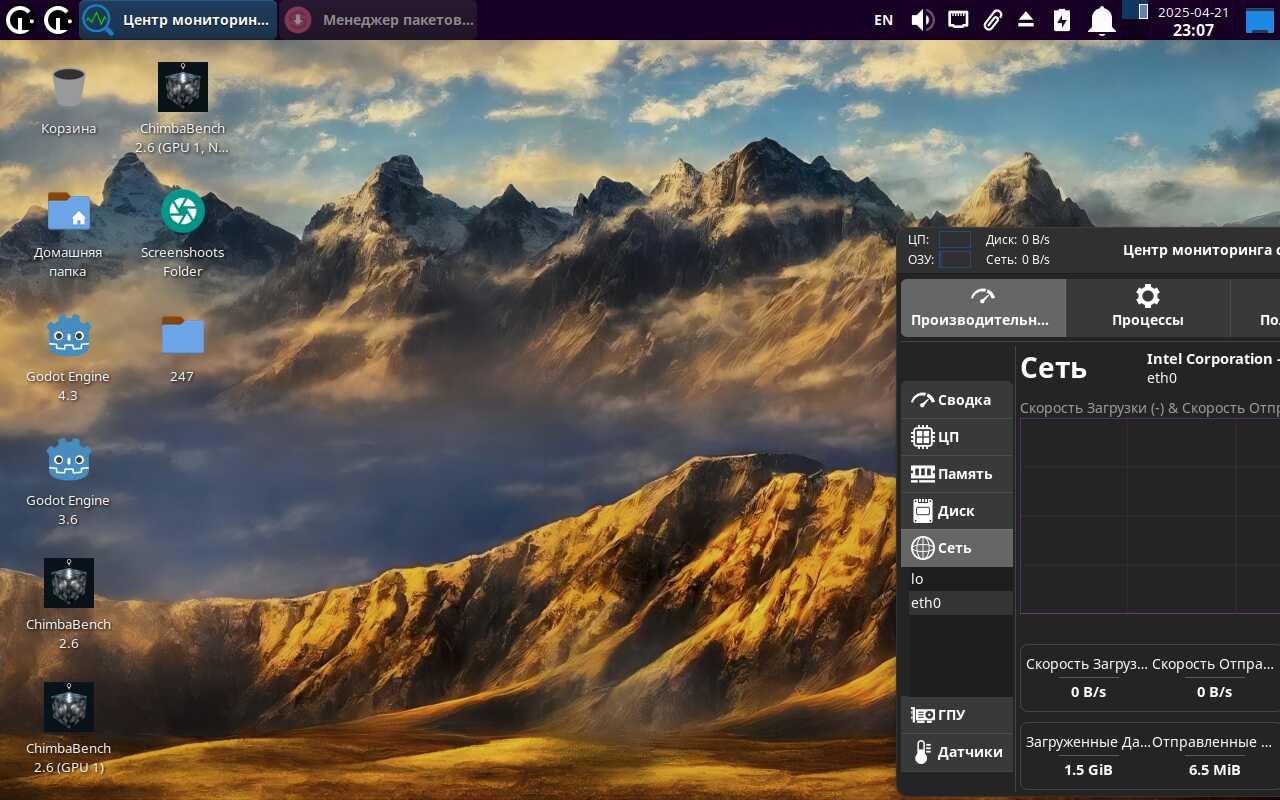This screenshot has width=1280, height=800.
Task: Switch to the Процессы tab
Action: [x=1148, y=308]
